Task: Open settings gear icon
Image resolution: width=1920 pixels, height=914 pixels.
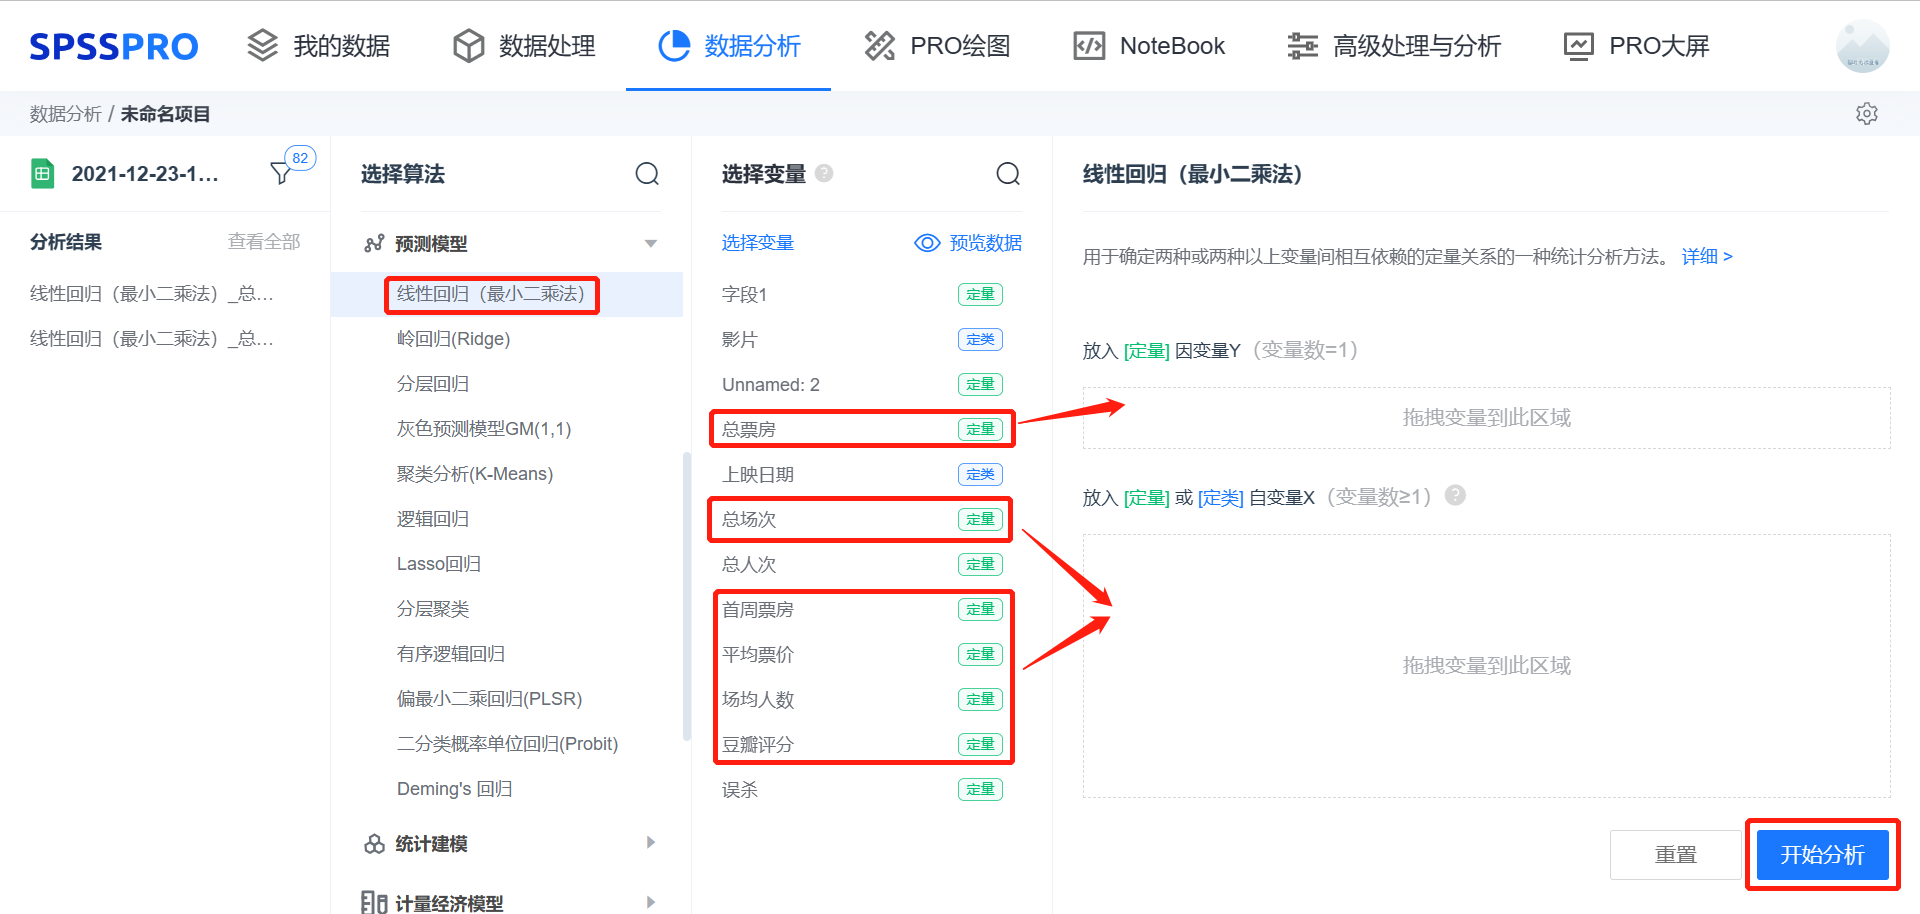Action: point(1866,114)
